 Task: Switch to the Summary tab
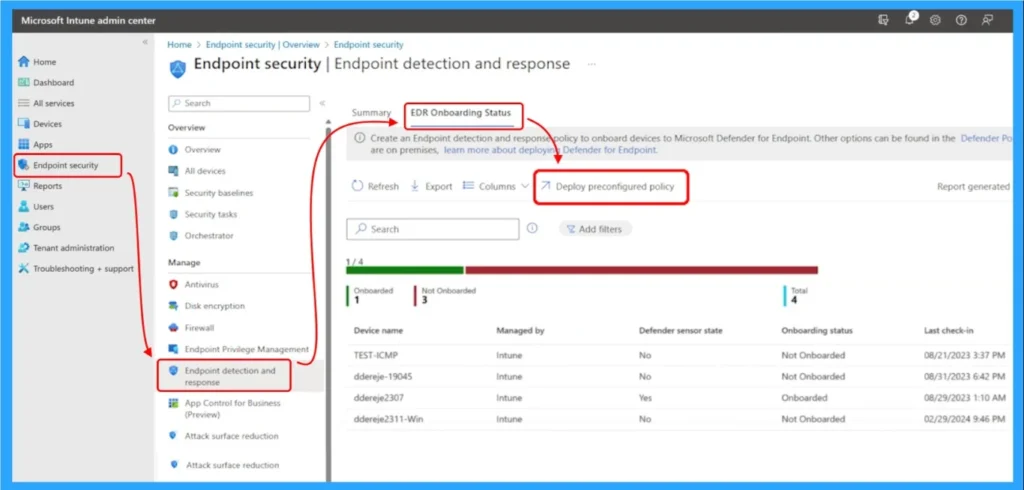371,113
